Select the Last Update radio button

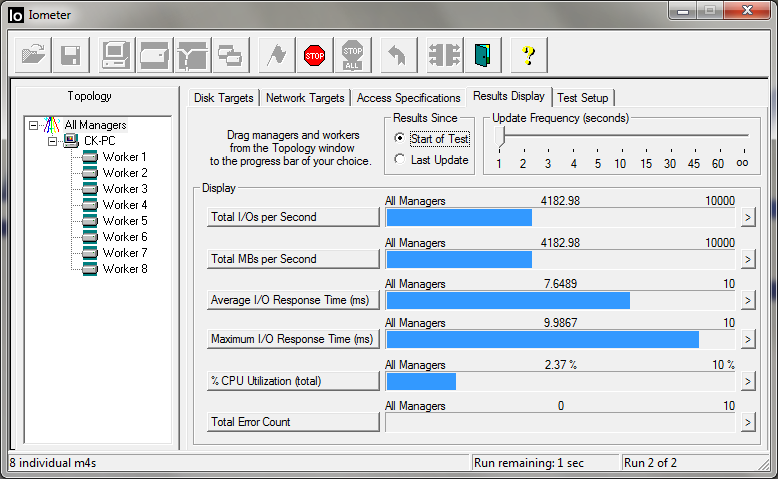coord(401,160)
